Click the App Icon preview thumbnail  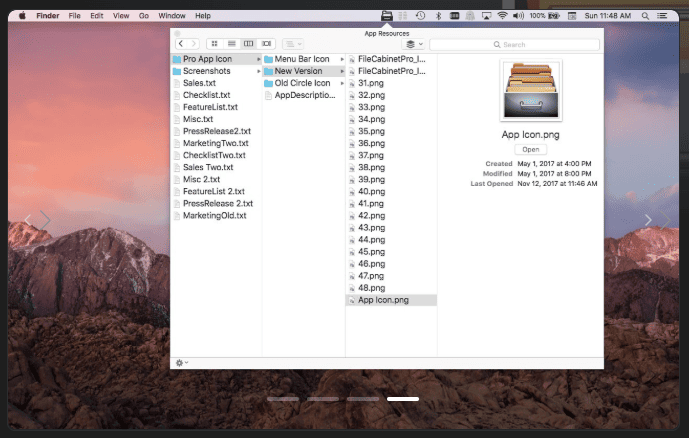pyautogui.click(x=531, y=90)
